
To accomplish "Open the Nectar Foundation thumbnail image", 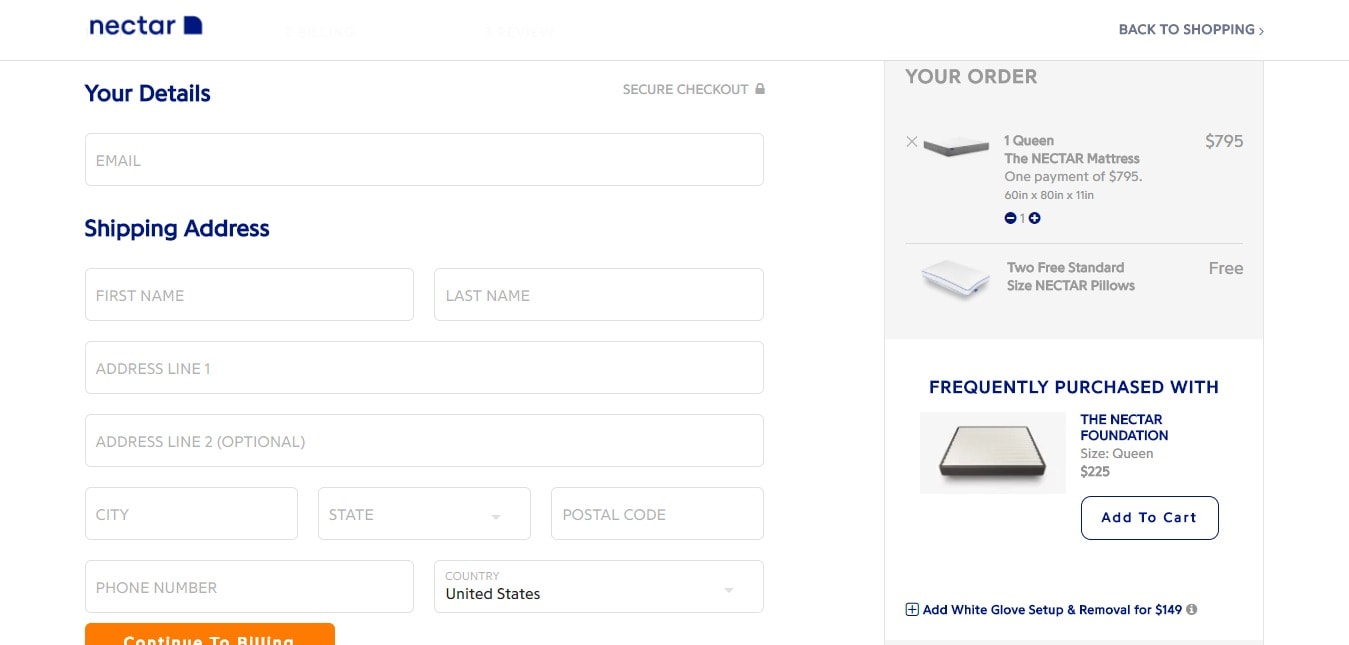I will 993,453.
